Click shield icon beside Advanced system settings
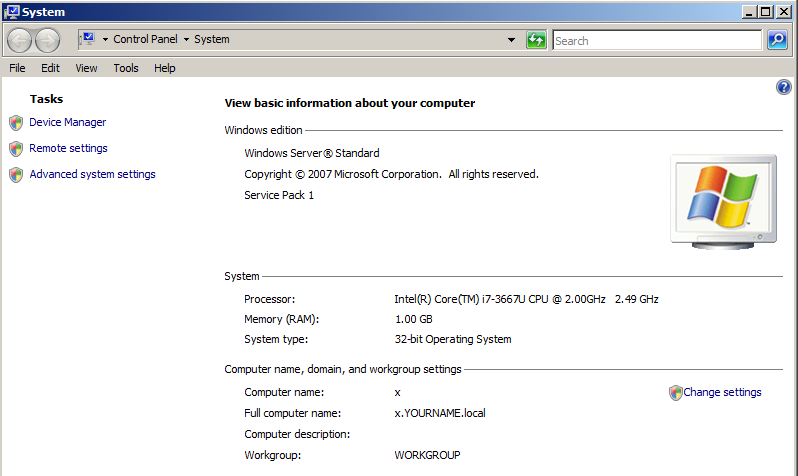This screenshot has height=476, width=798. click(x=16, y=175)
